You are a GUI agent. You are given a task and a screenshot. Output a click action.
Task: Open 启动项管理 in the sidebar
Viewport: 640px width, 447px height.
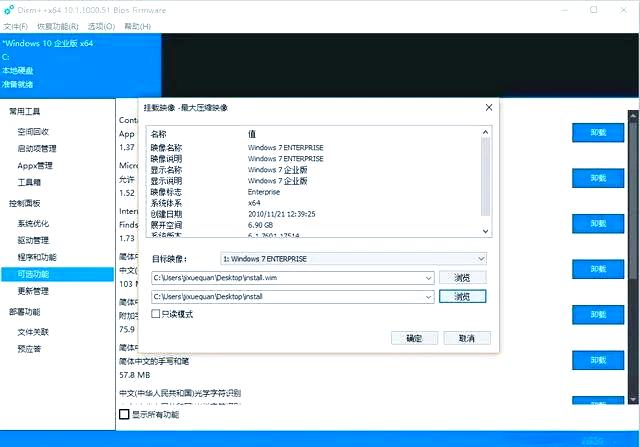(37, 149)
